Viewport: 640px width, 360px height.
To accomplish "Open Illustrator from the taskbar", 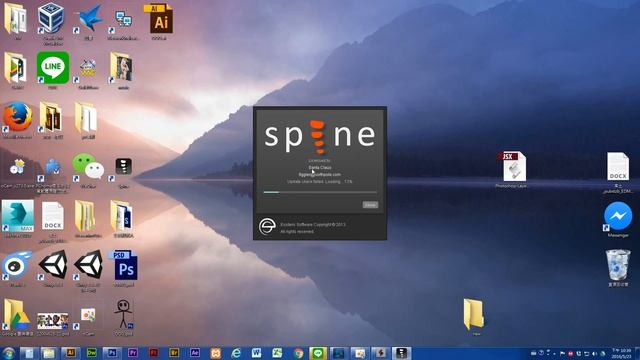I will [71, 353].
